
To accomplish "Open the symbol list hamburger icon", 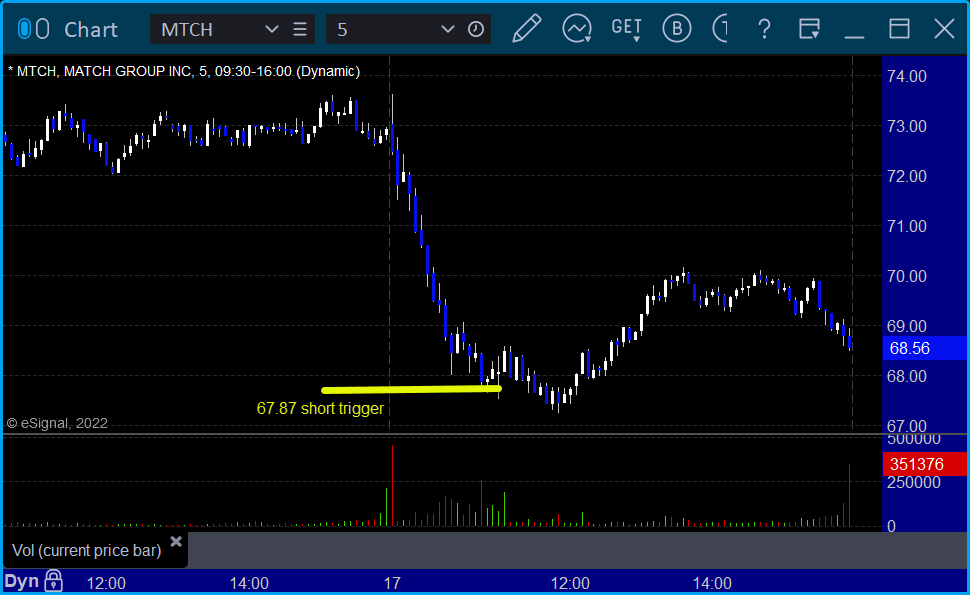I will pyautogui.click(x=300, y=29).
